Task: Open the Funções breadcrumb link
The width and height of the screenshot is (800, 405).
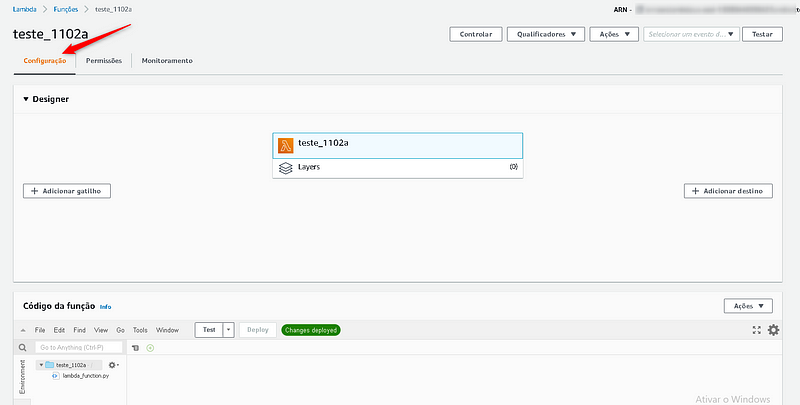Action: coord(66,9)
